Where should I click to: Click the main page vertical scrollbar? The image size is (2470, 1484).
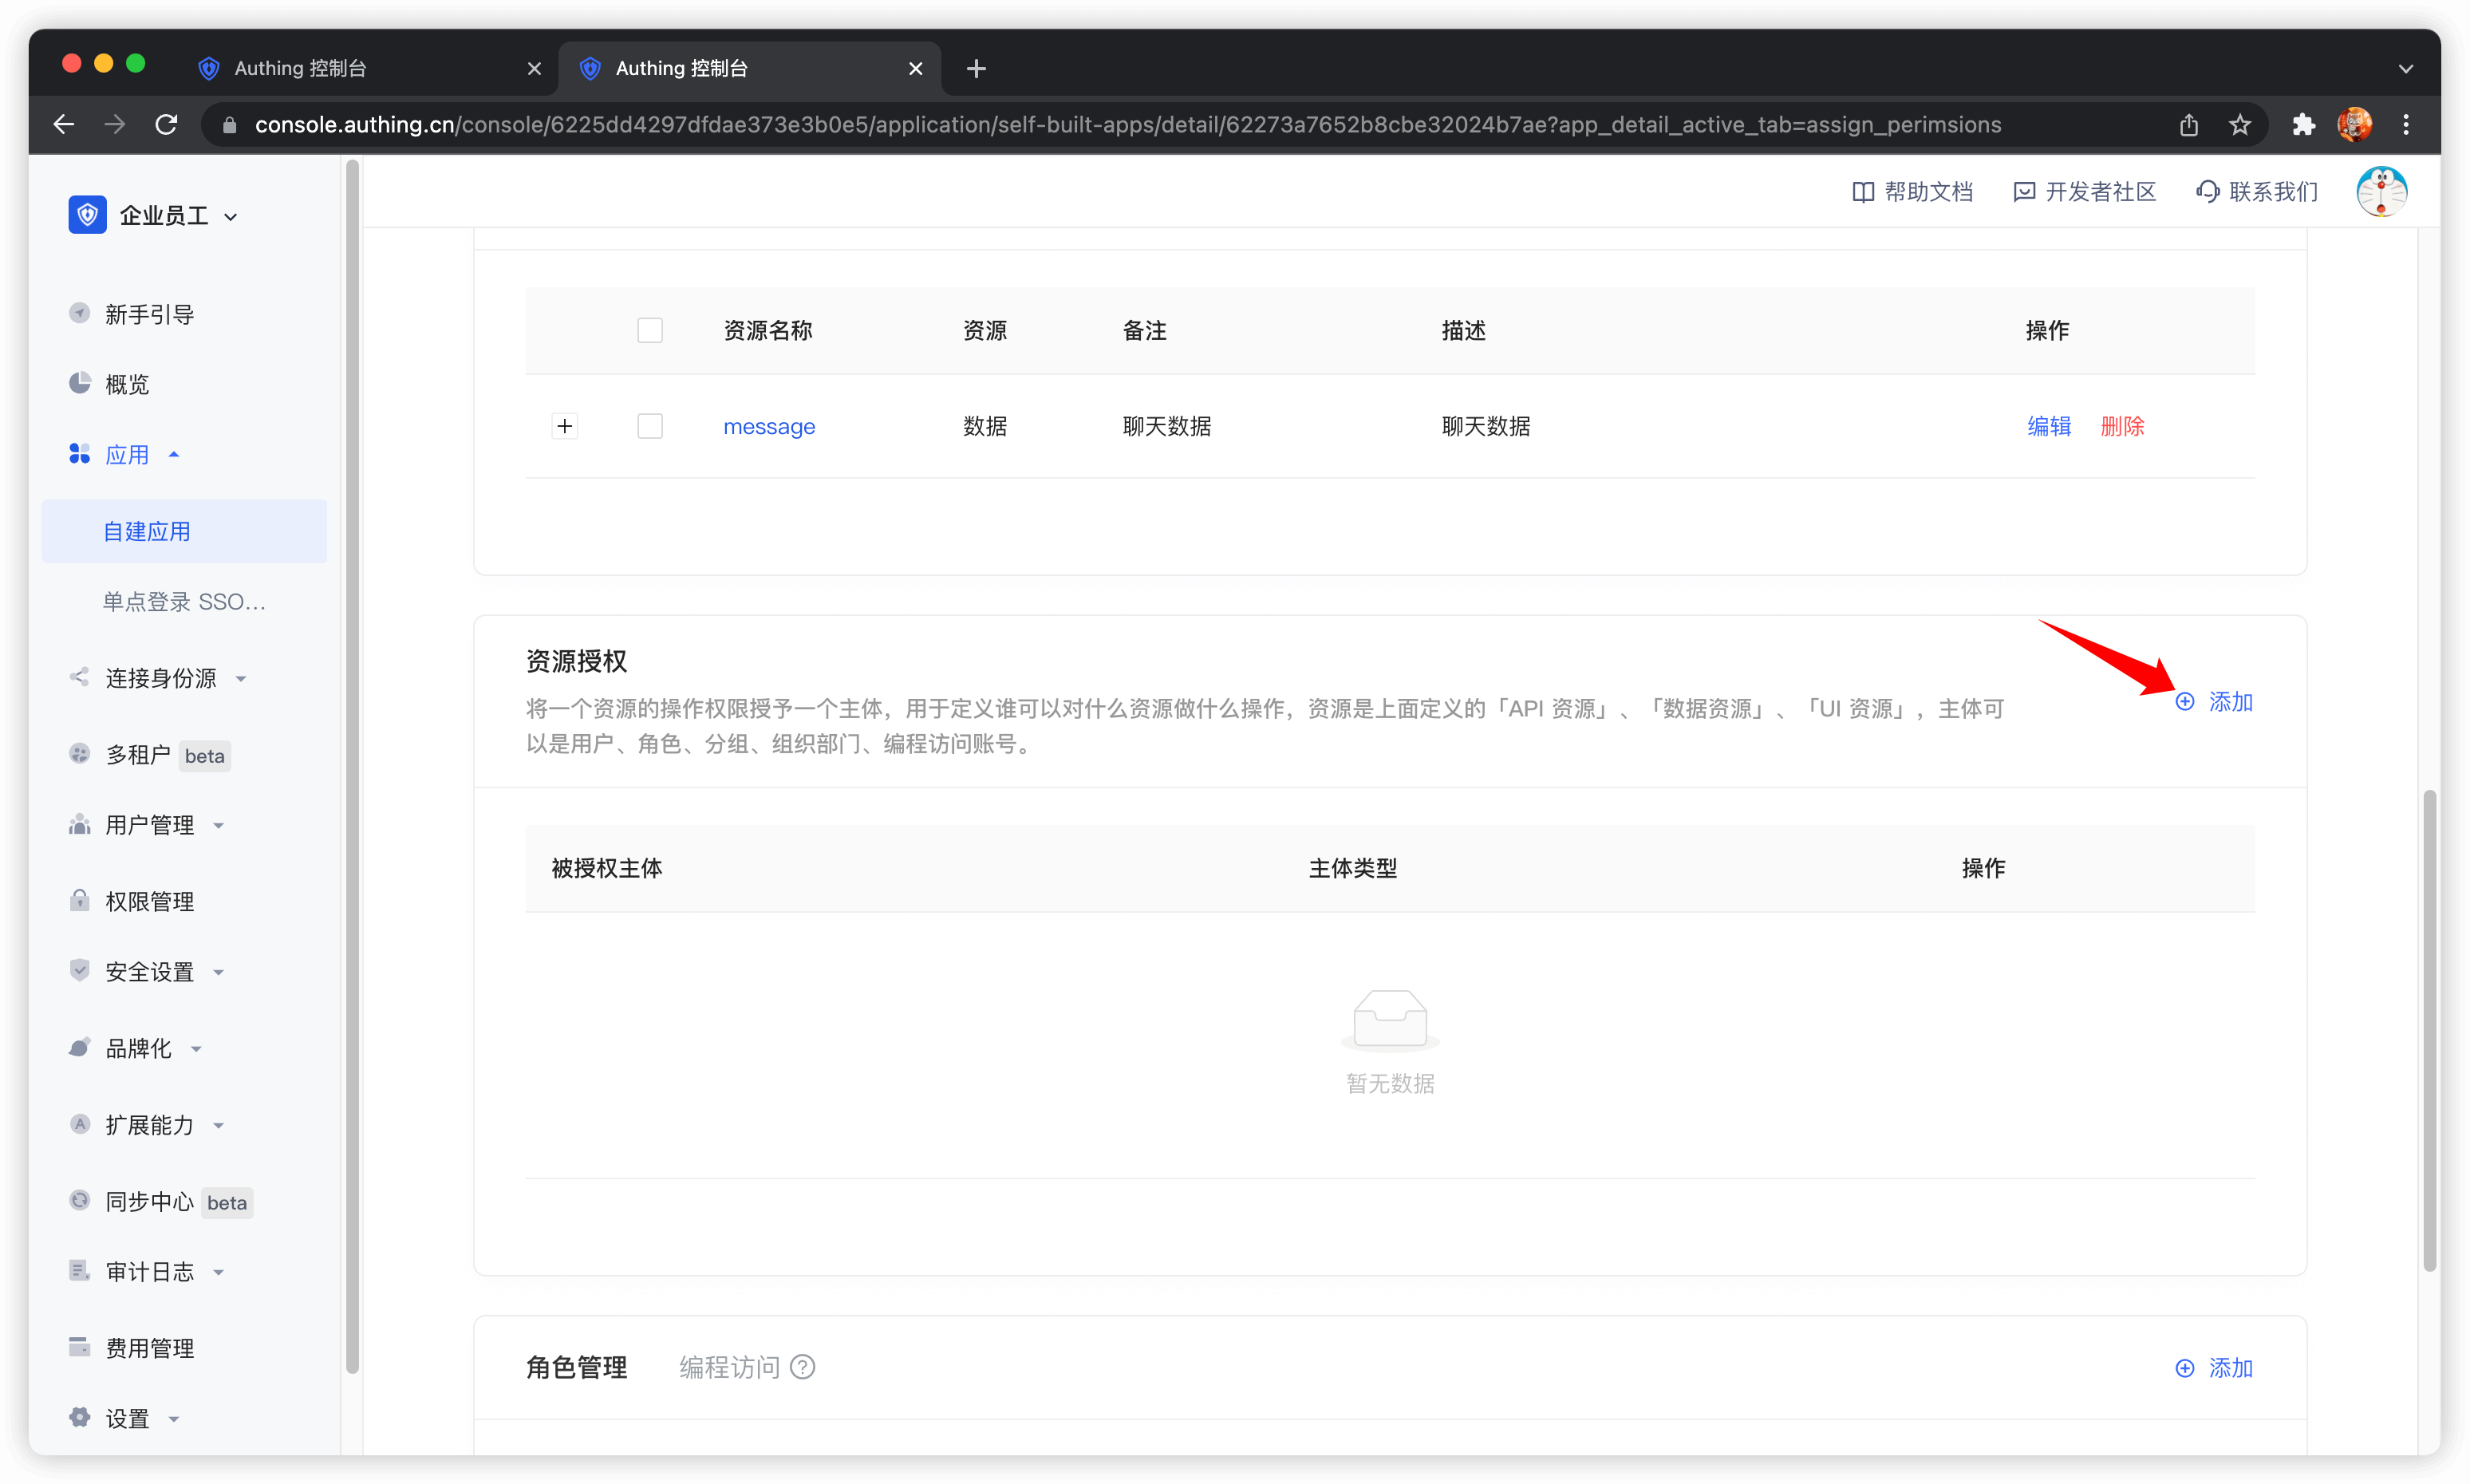click(2429, 1030)
